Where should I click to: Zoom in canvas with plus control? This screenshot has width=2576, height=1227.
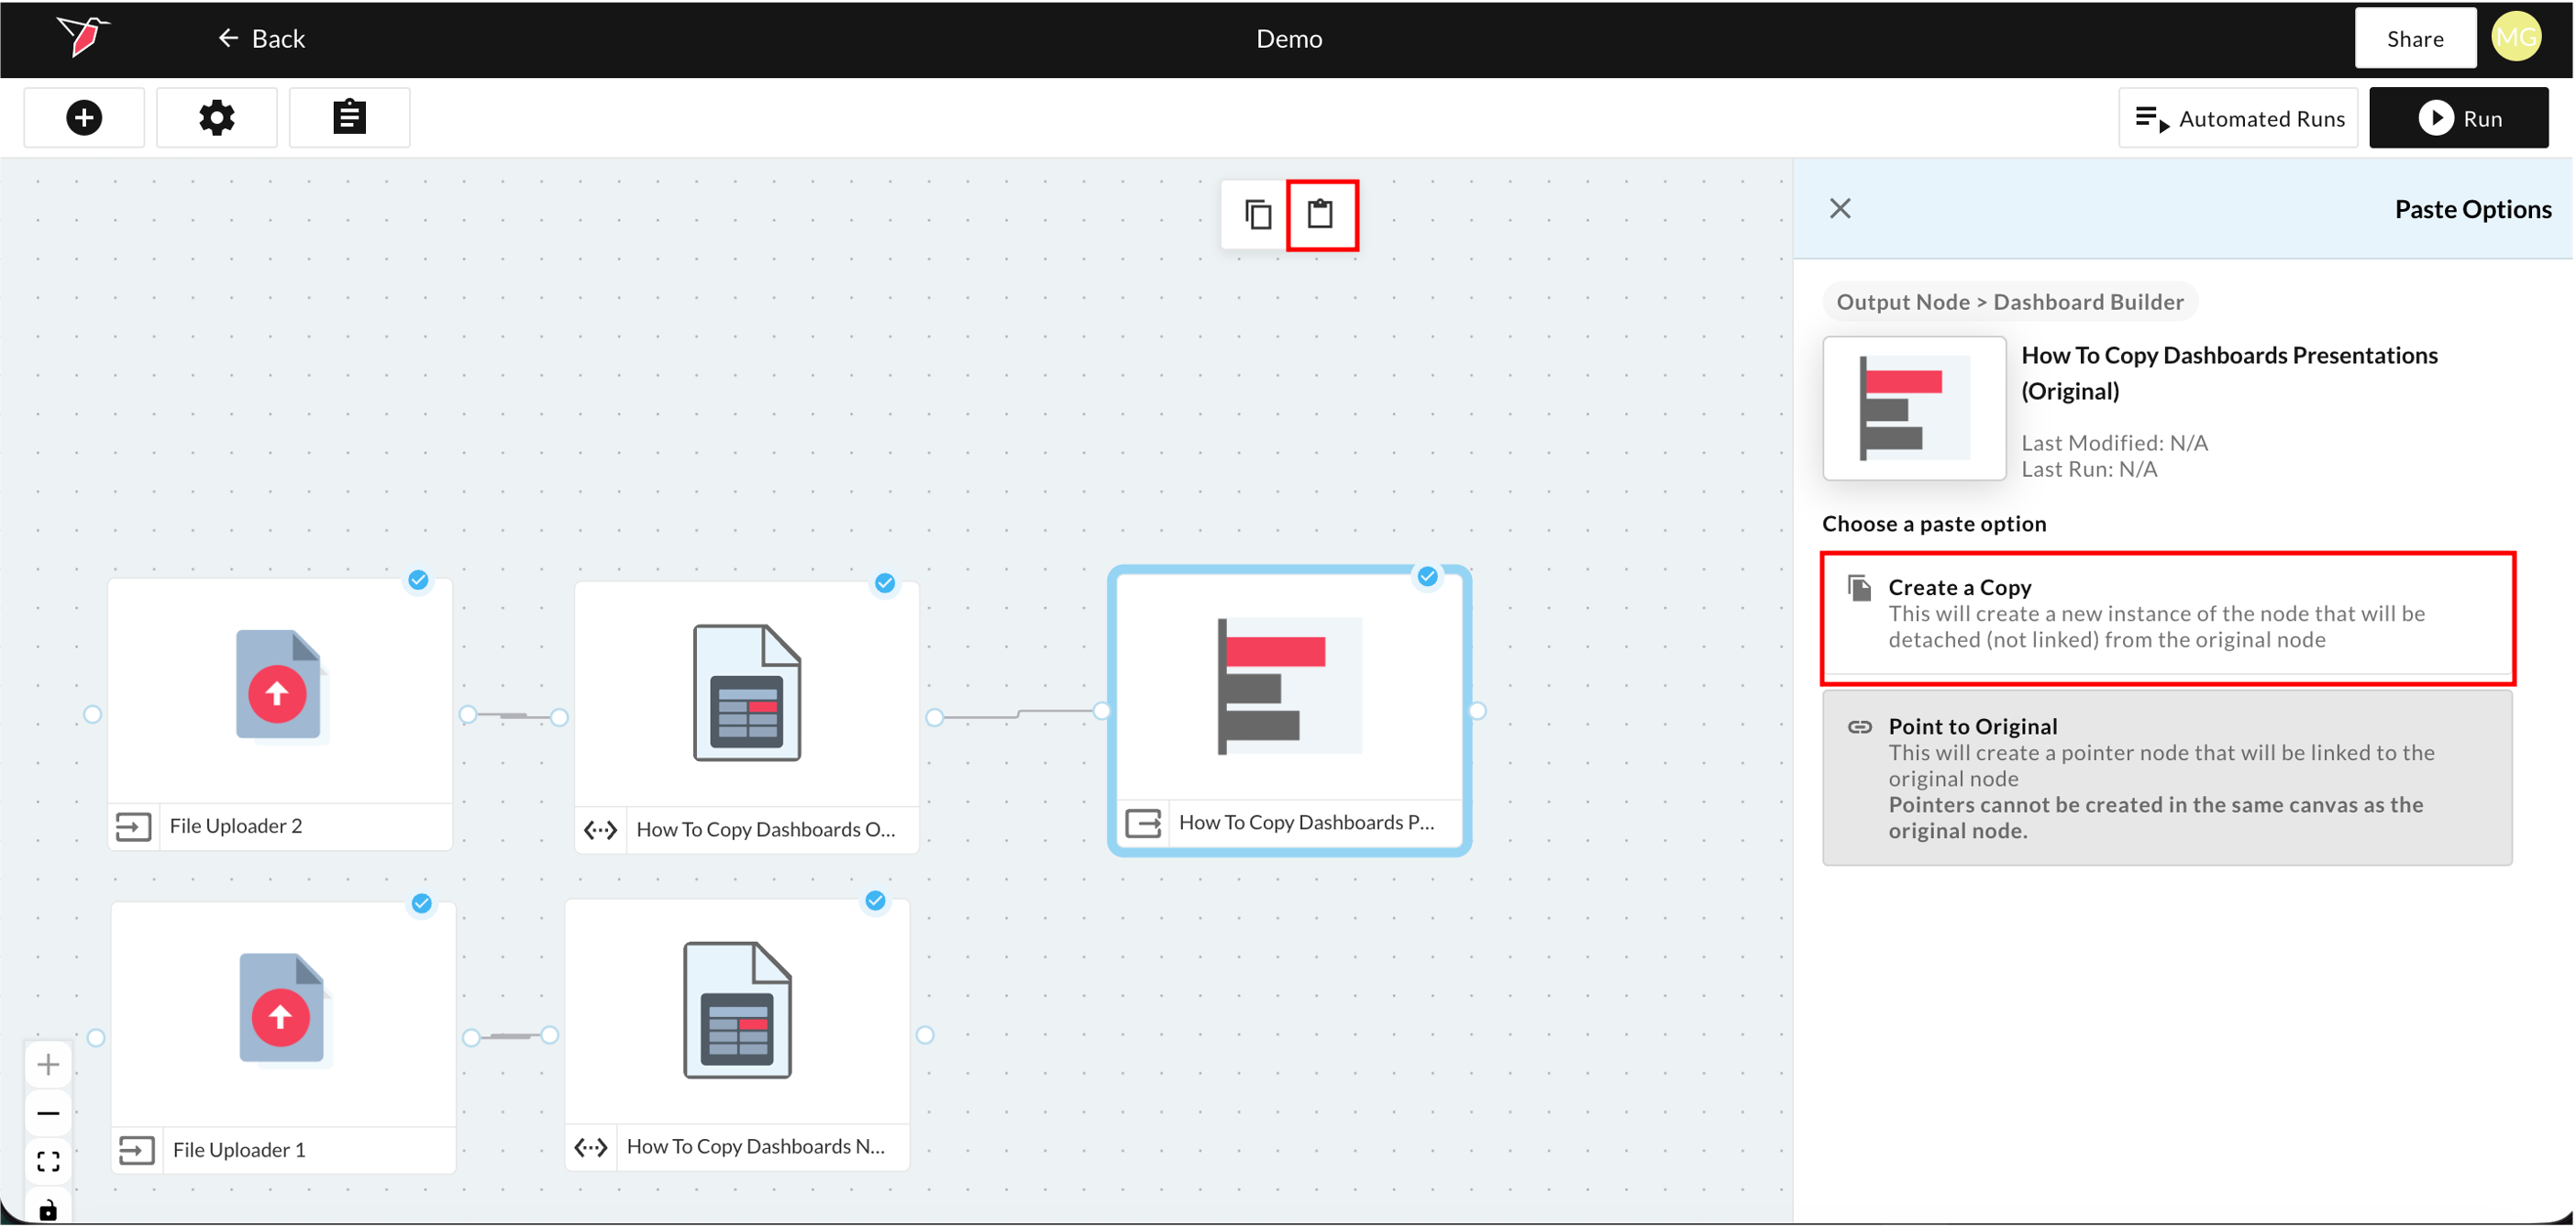48,1064
